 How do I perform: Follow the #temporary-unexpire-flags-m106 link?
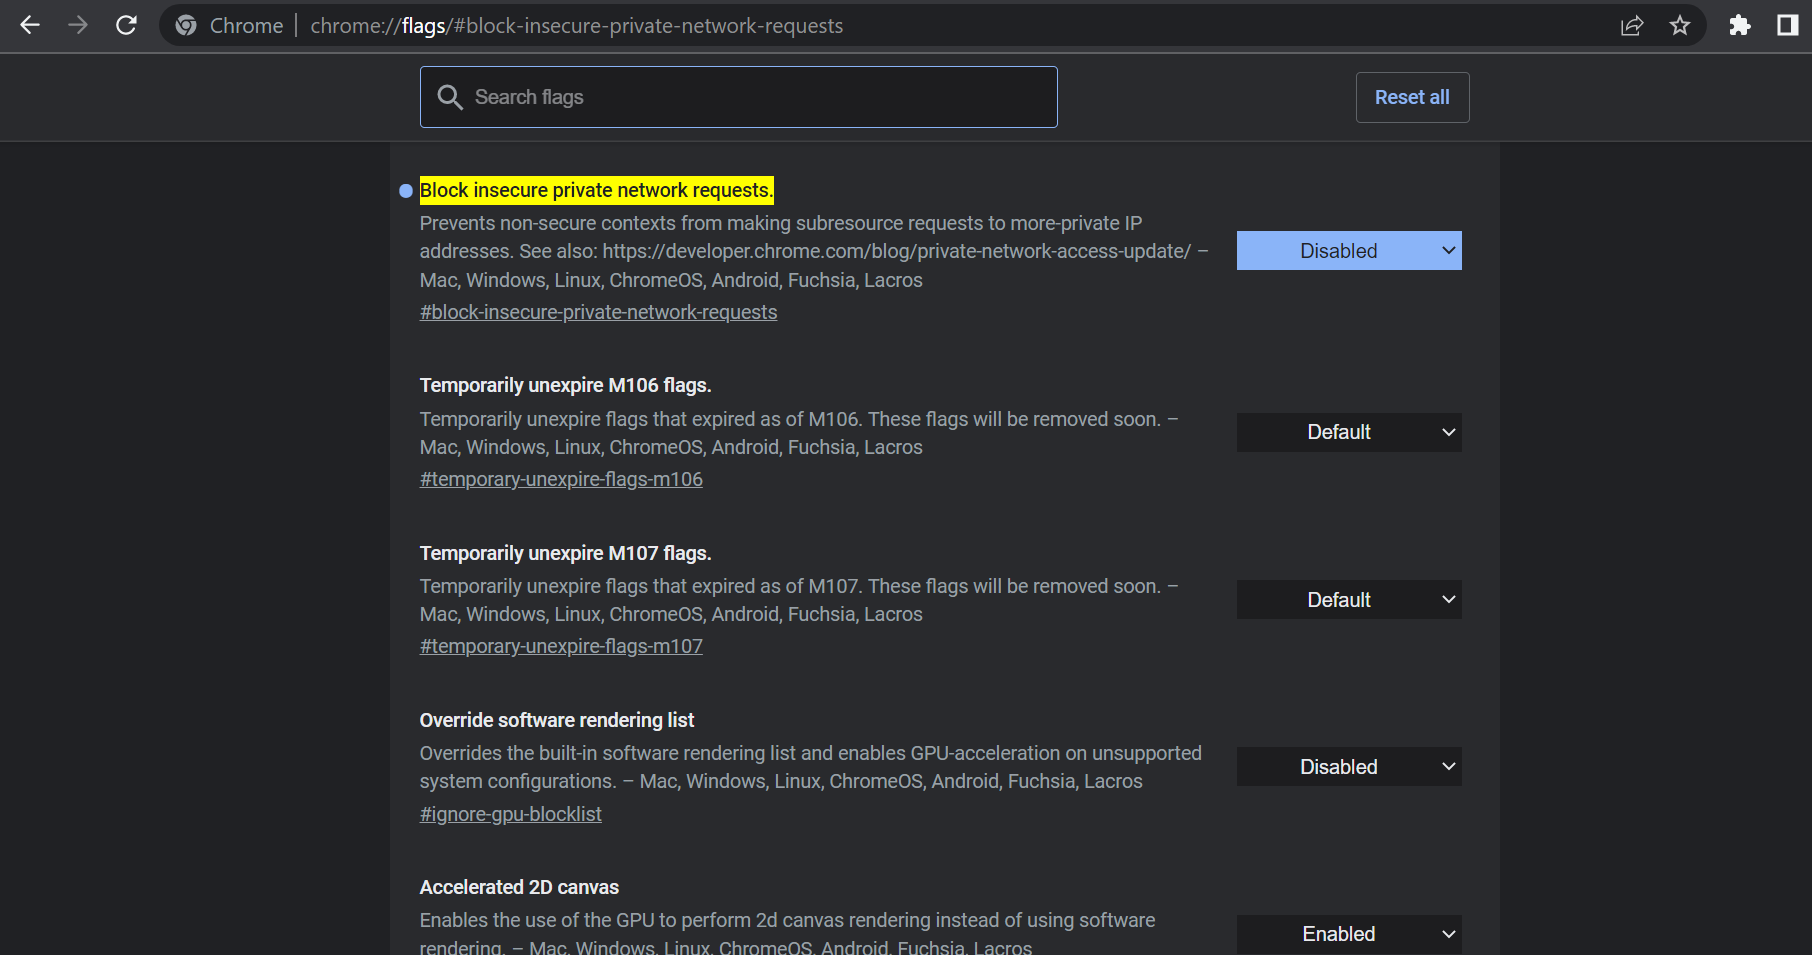[x=561, y=479]
